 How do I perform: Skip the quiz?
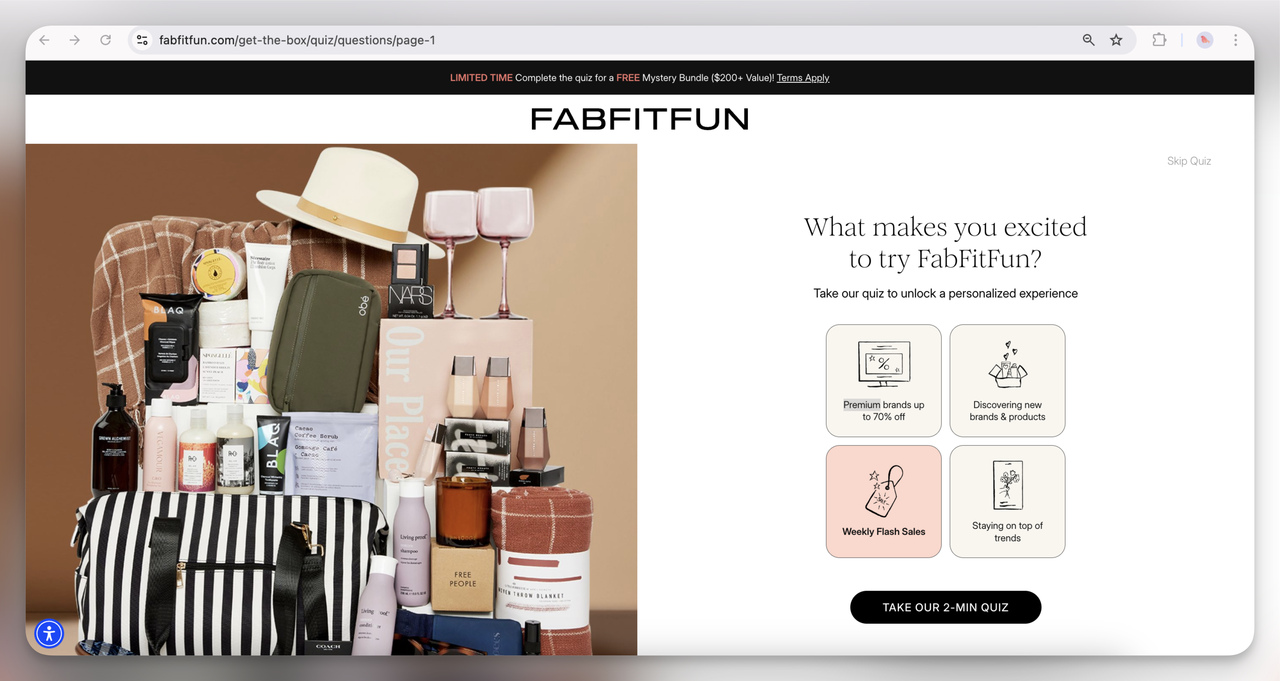click(x=1189, y=161)
